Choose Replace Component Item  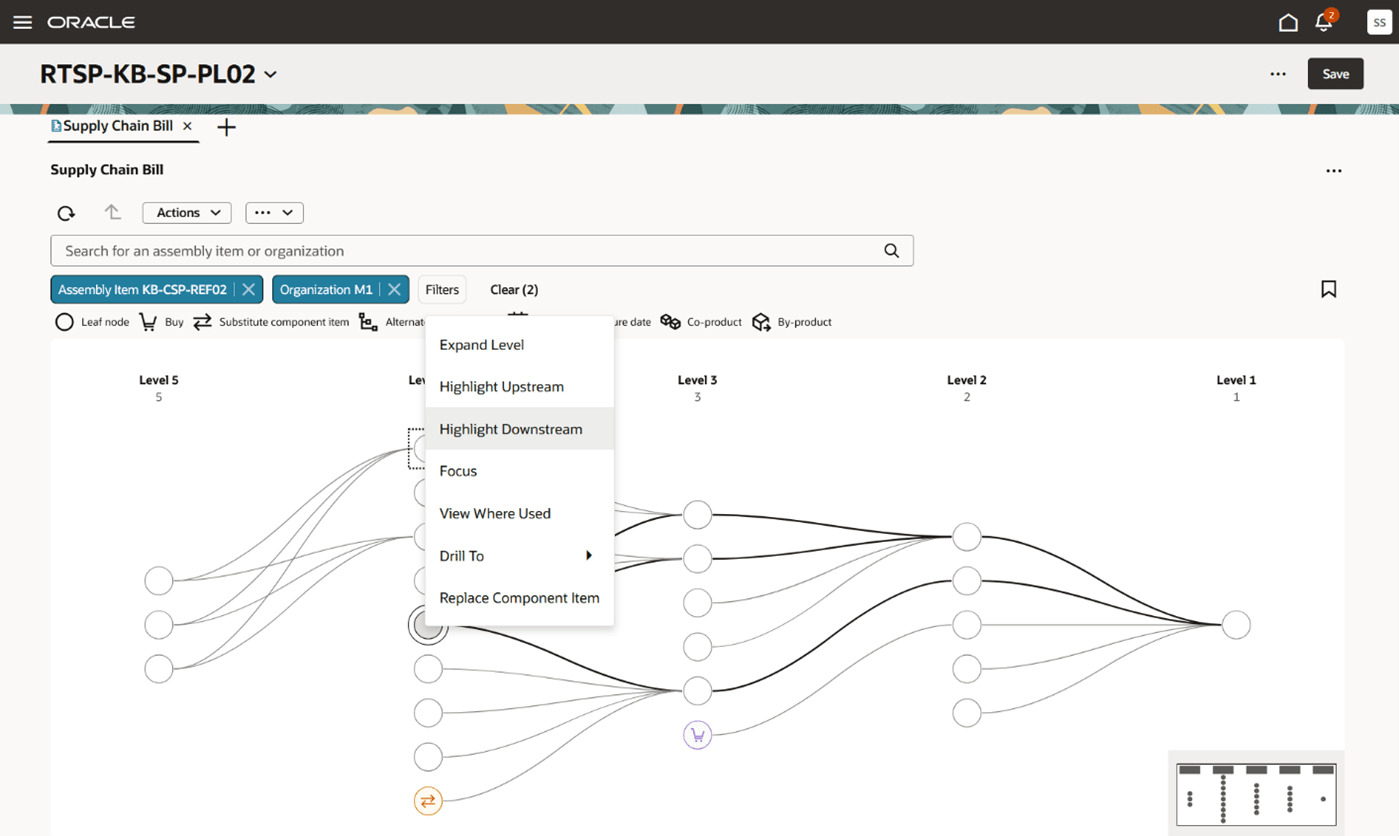[519, 598]
